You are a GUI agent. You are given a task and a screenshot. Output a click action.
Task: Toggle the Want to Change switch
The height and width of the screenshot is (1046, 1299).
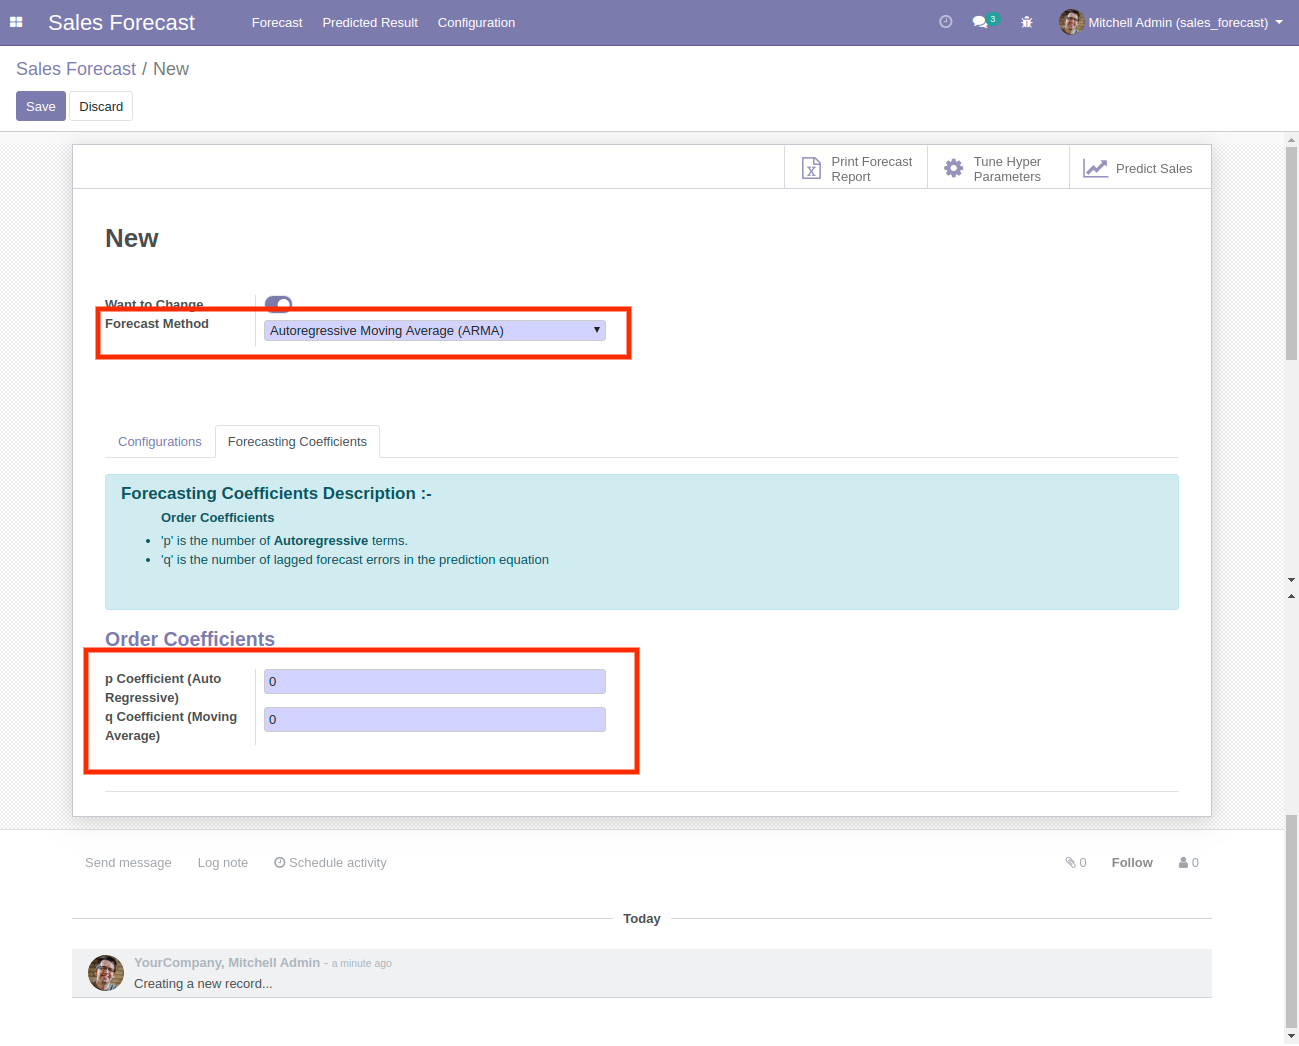click(278, 303)
